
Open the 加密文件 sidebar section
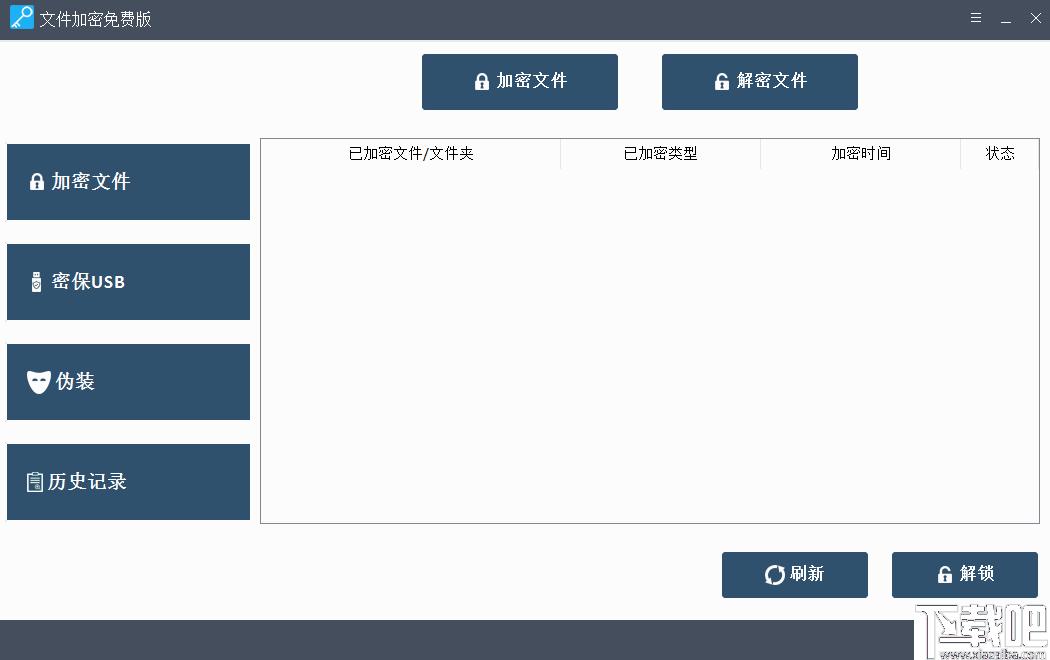point(129,181)
